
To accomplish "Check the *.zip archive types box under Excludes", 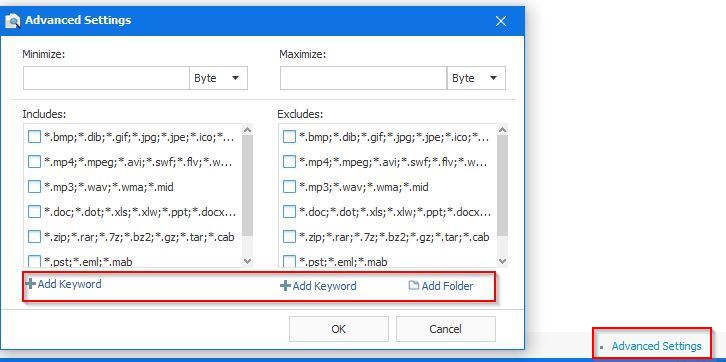I will [289, 237].
